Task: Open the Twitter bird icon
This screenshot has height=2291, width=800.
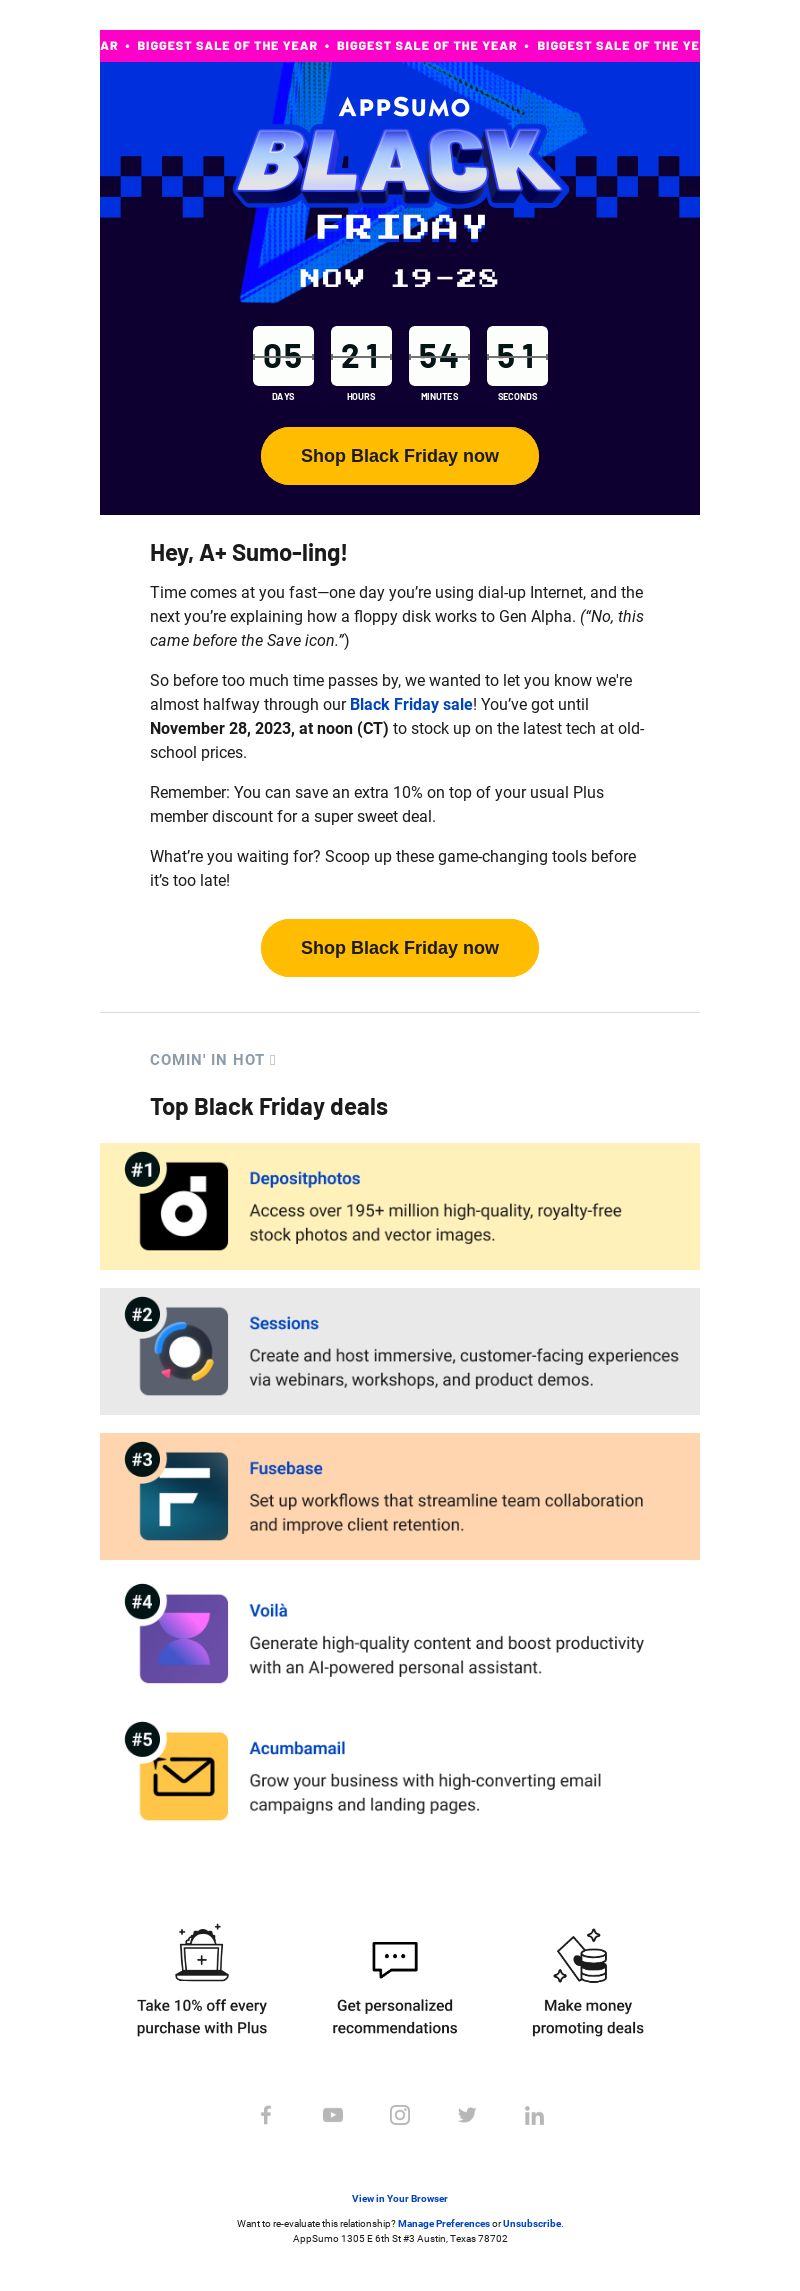Action: coord(467,2114)
